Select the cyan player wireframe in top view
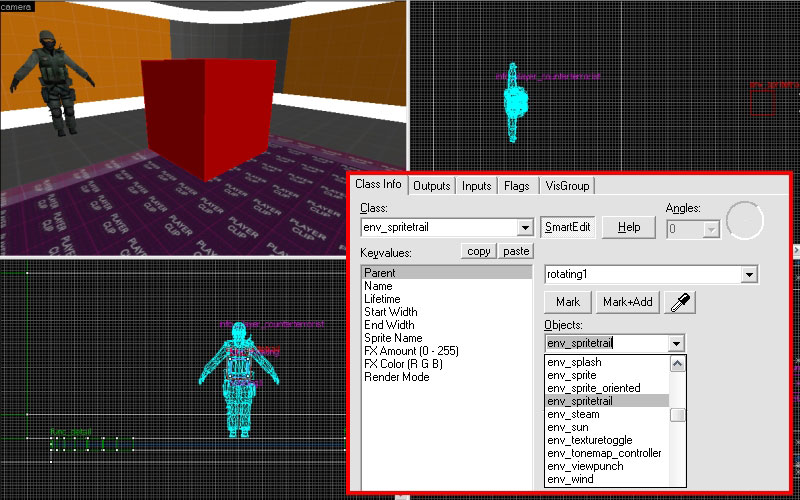Viewport: 800px width, 500px height. (515, 102)
